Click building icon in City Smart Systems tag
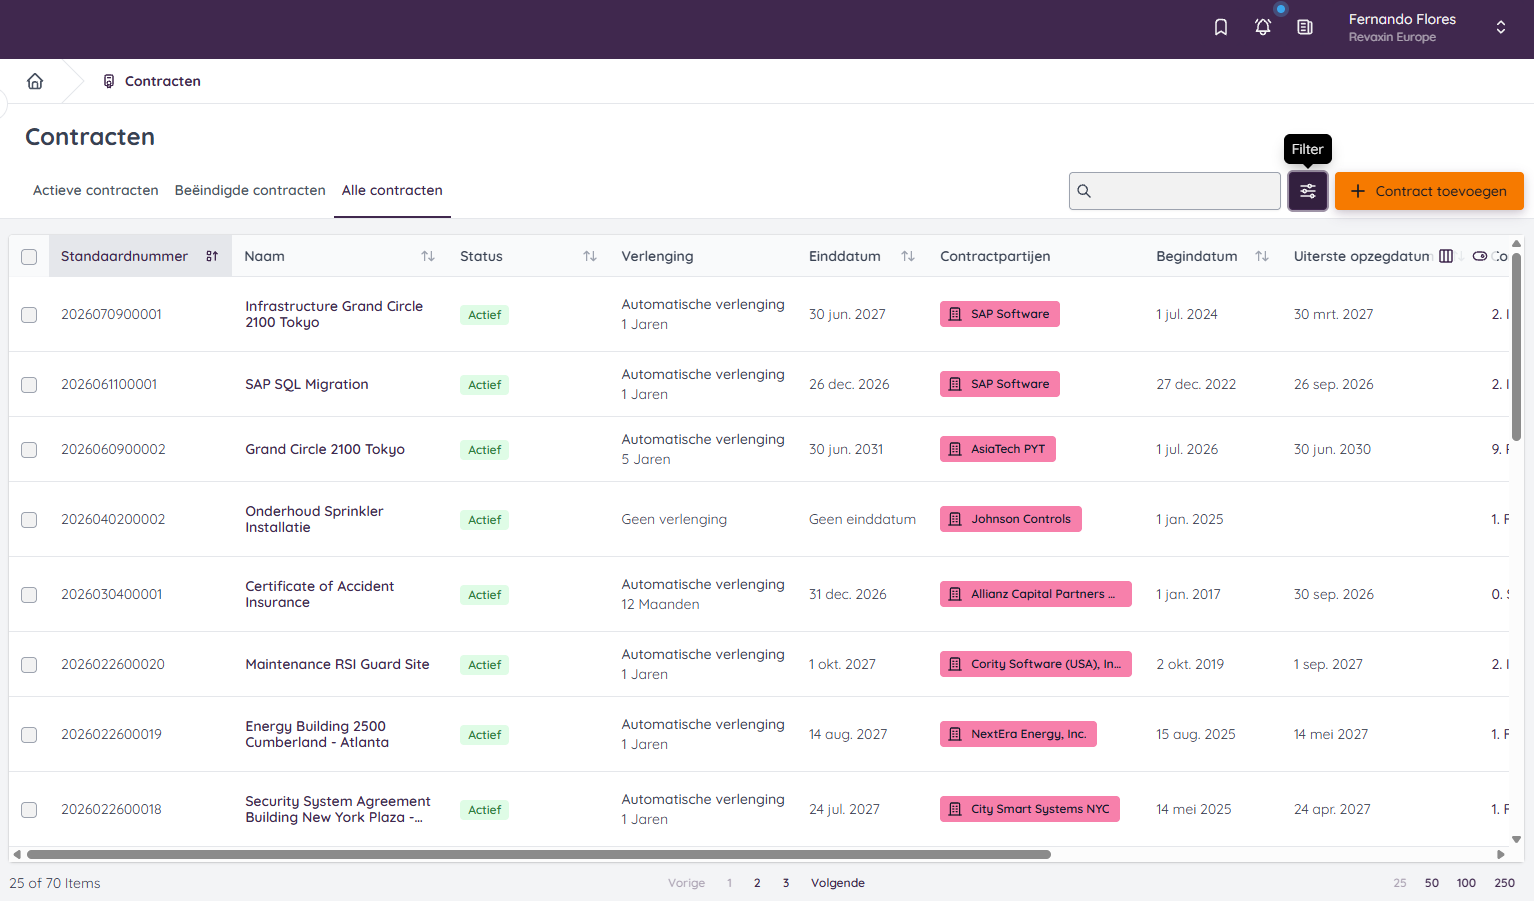Image resolution: width=1534 pixels, height=901 pixels. (955, 809)
